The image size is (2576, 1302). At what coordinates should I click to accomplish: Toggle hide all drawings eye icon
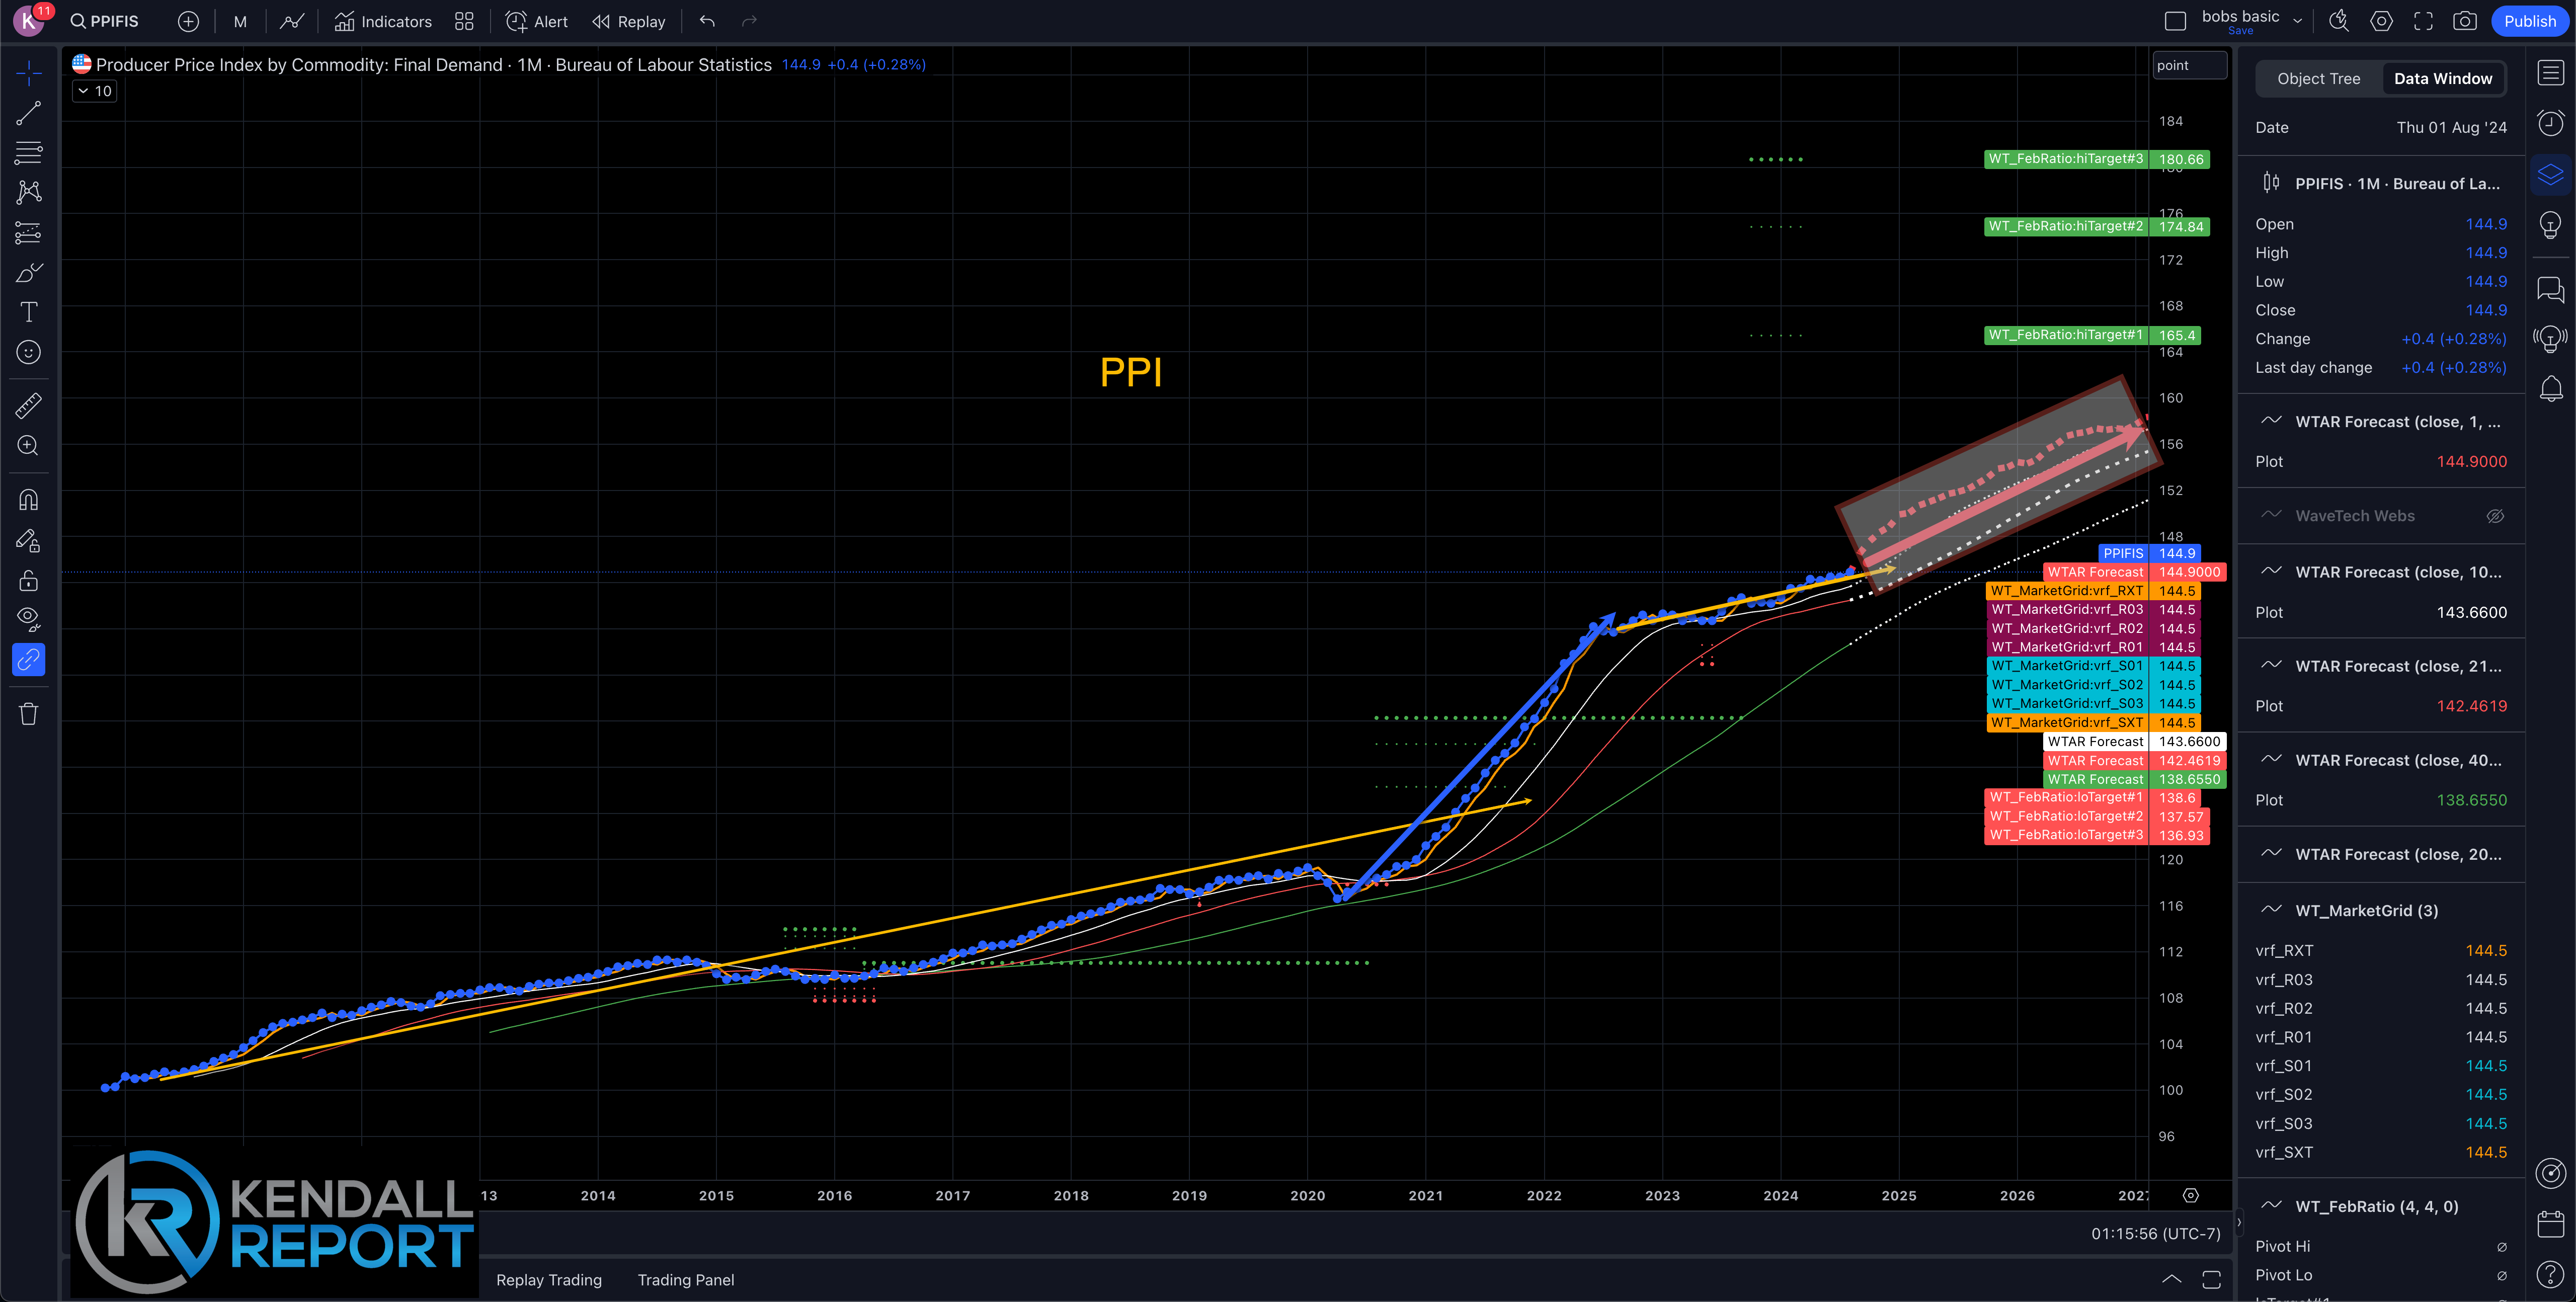[28, 618]
